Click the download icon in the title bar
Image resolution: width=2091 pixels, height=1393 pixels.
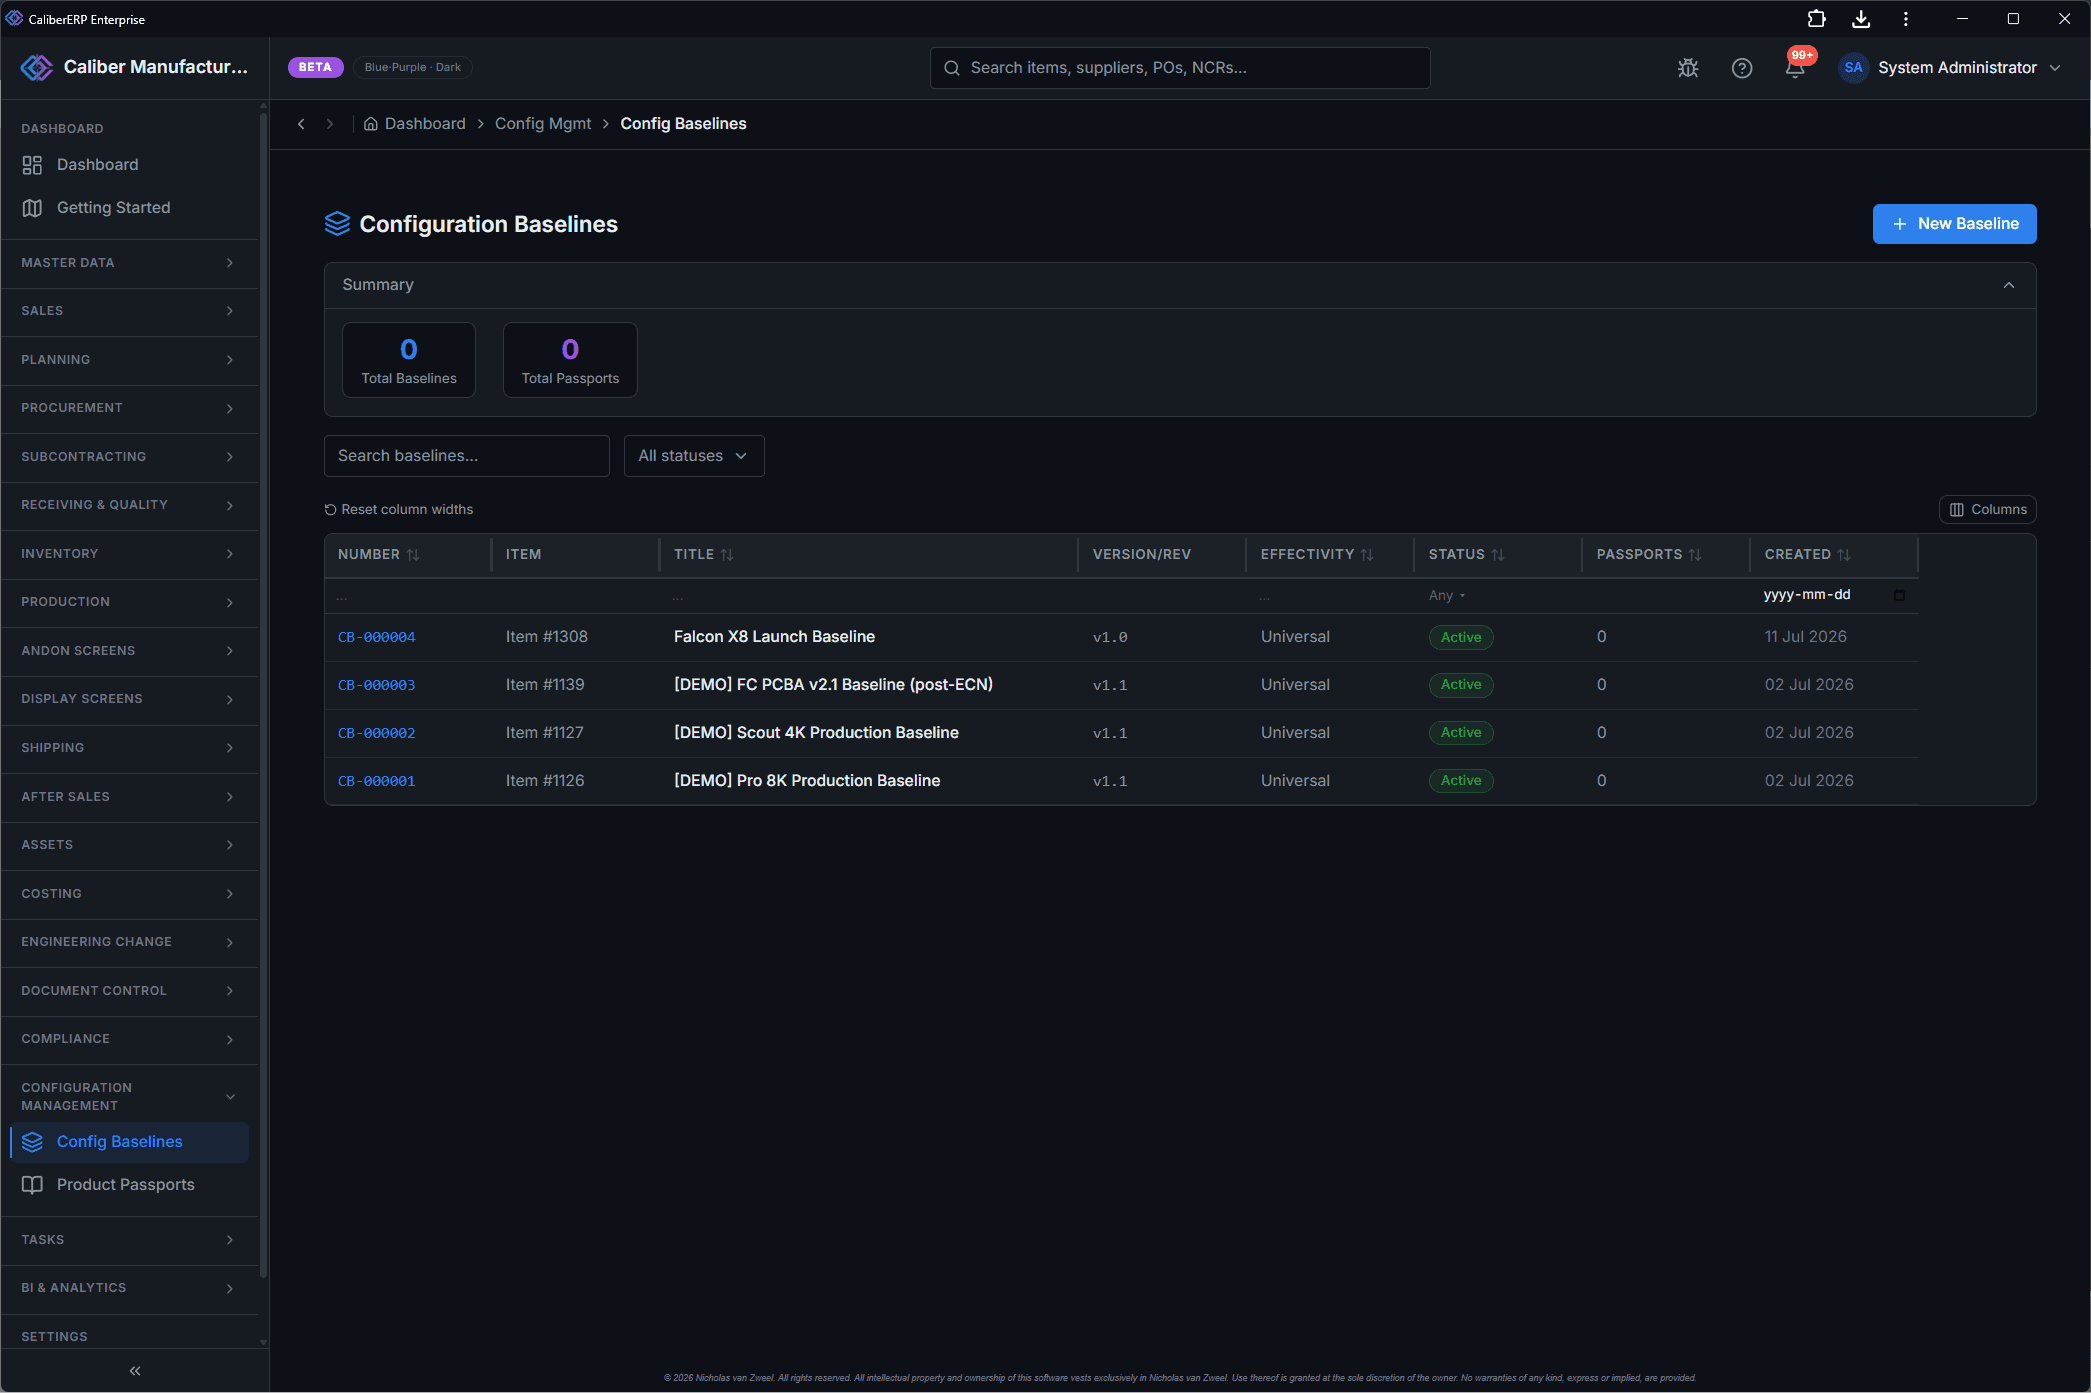coord(1861,19)
